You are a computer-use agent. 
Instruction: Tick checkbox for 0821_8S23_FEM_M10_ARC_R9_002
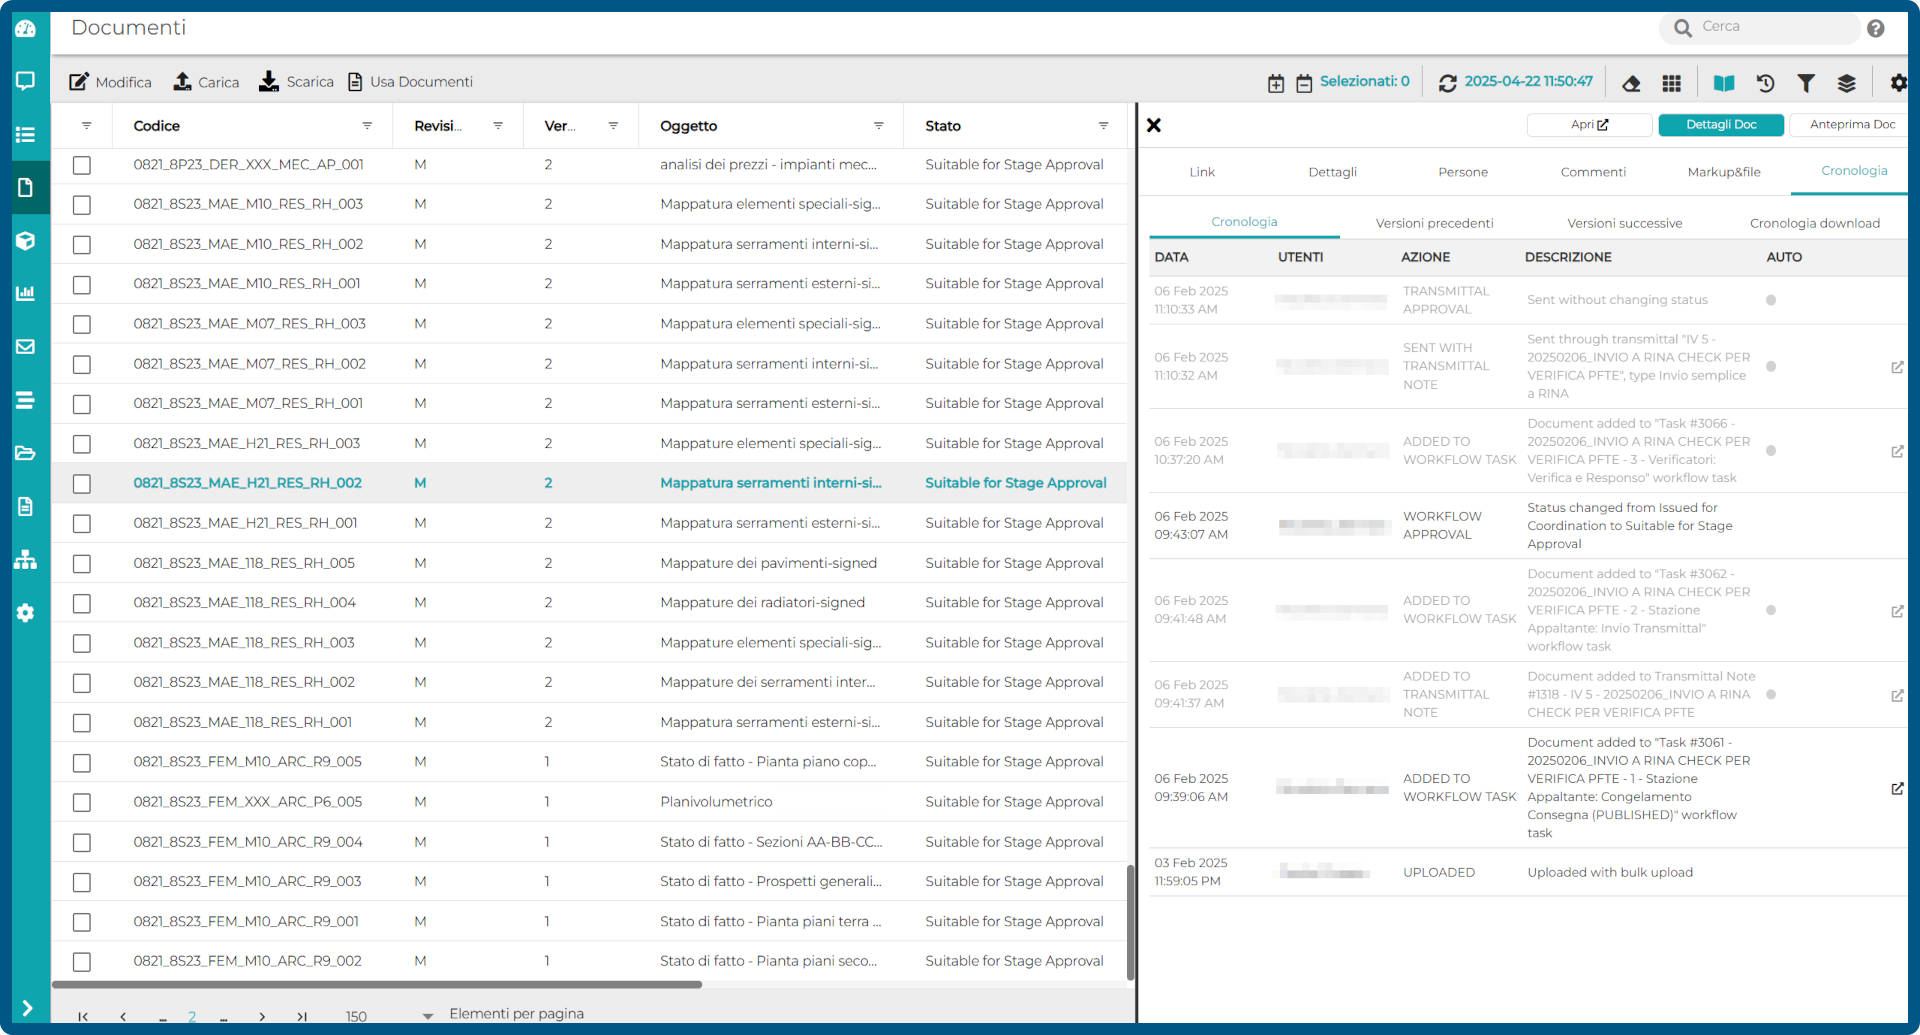(x=82, y=962)
